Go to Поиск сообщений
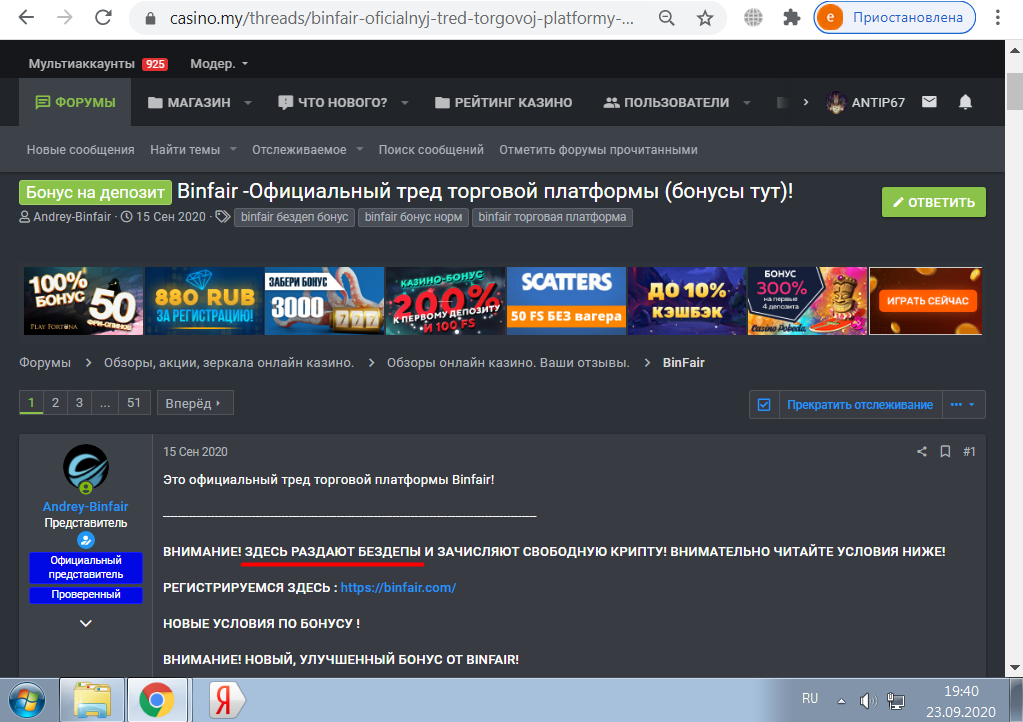Screen dimensions: 1023x722 pos(431,150)
